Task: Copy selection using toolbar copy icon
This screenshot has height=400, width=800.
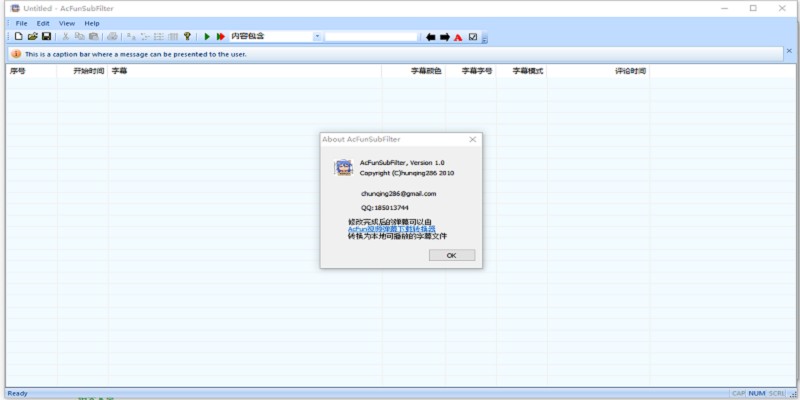Action: point(80,36)
